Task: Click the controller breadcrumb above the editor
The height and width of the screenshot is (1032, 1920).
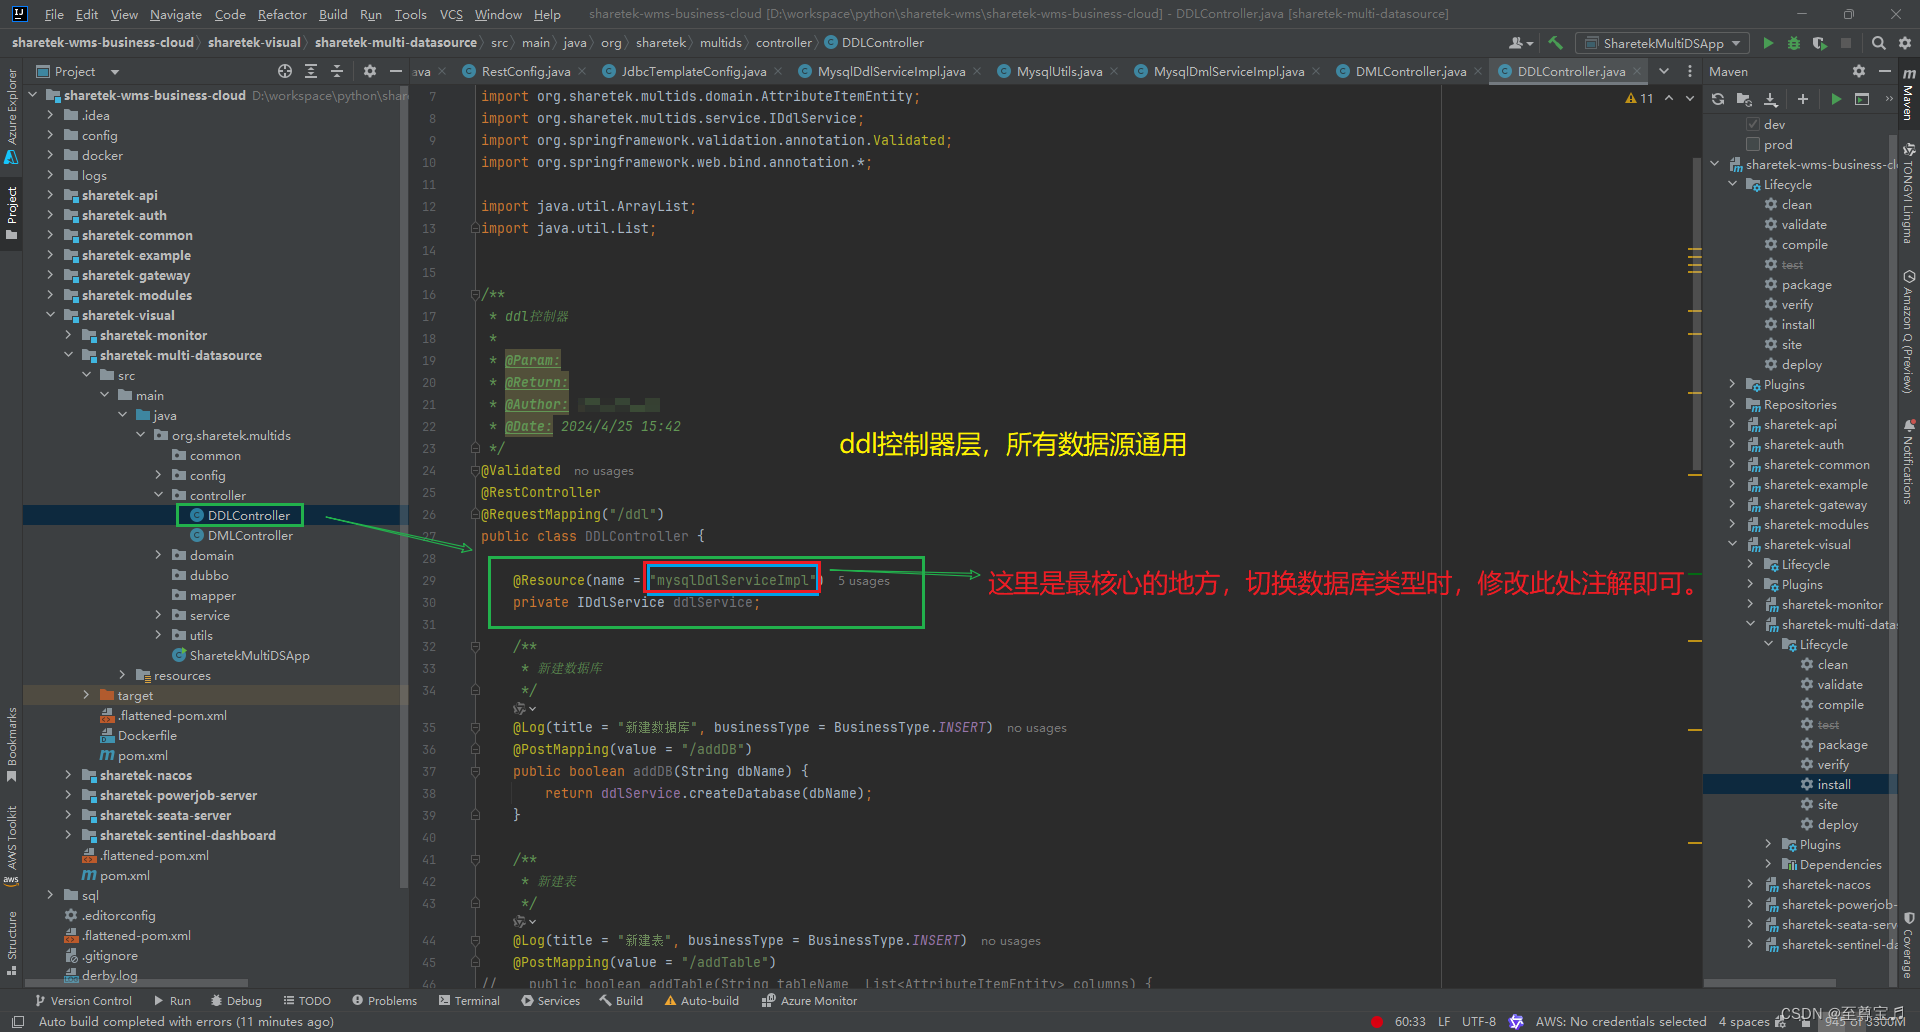Action: pyautogui.click(x=785, y=42)
